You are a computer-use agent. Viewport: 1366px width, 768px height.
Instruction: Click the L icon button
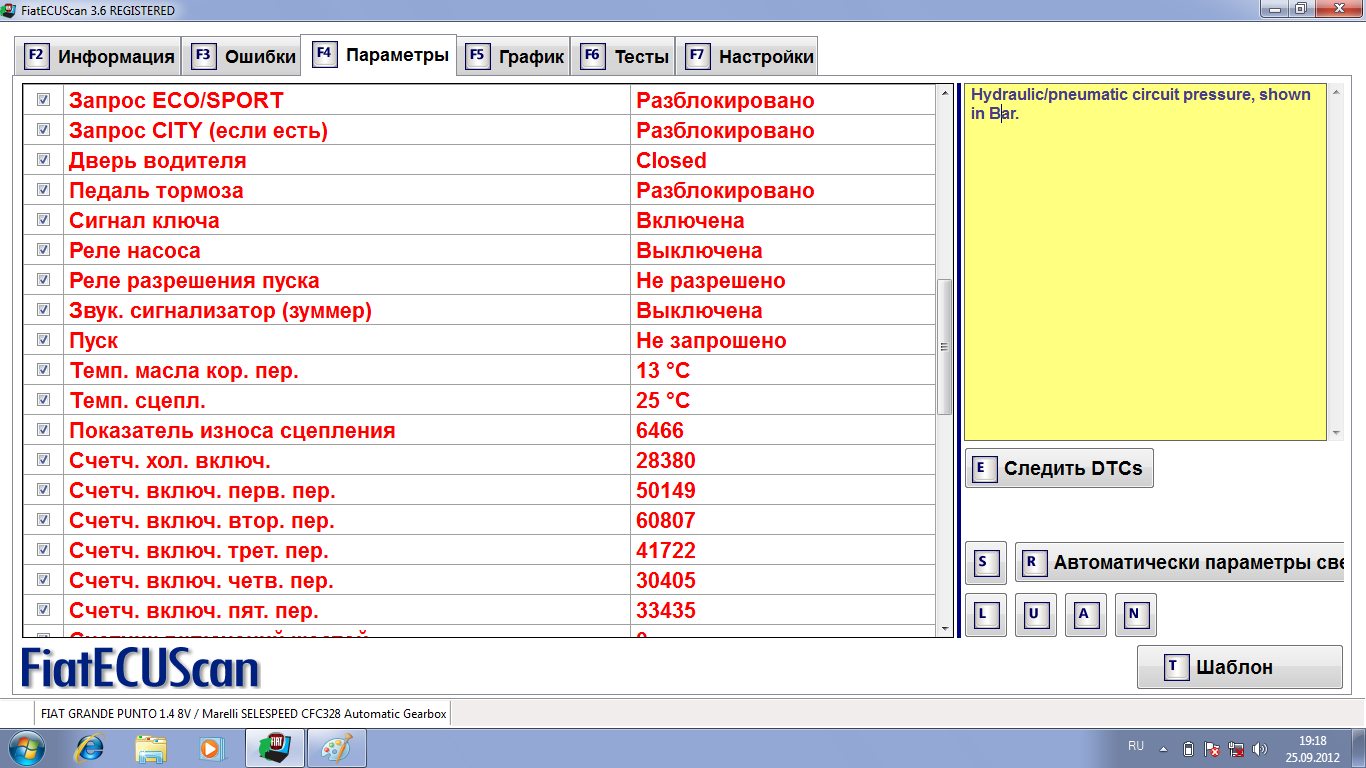click(x=986, y=615)
